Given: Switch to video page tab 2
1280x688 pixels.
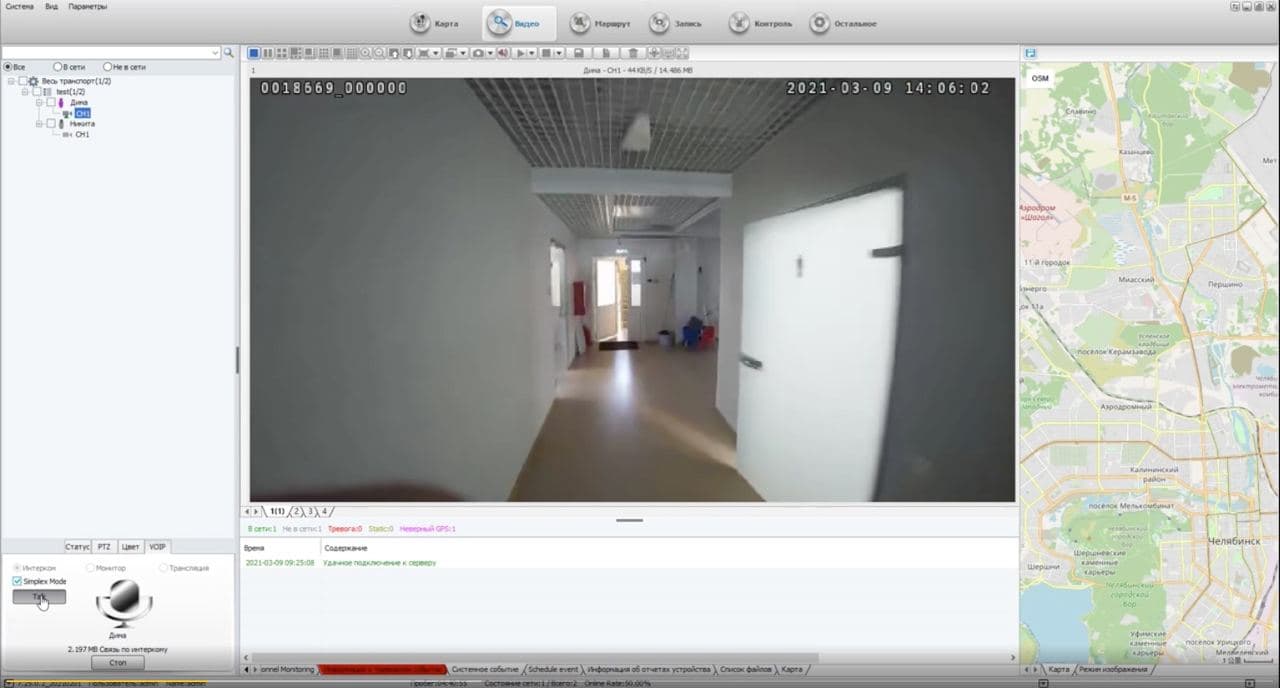Looking at the screenshot, I should point(296,511).
